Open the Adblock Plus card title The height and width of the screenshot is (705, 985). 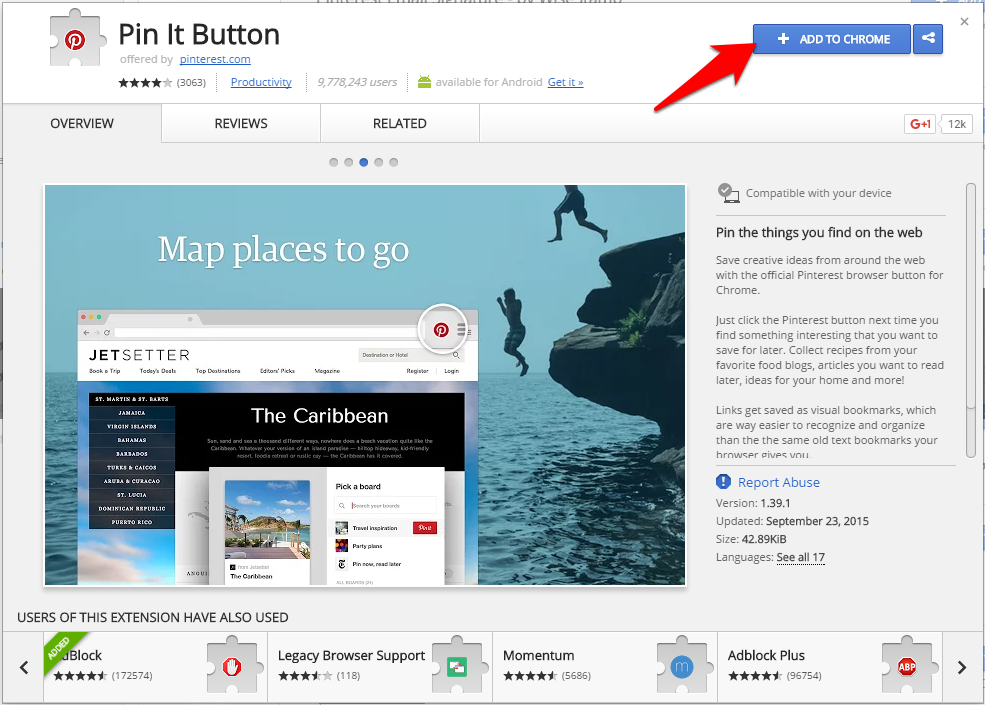point(766,655)
